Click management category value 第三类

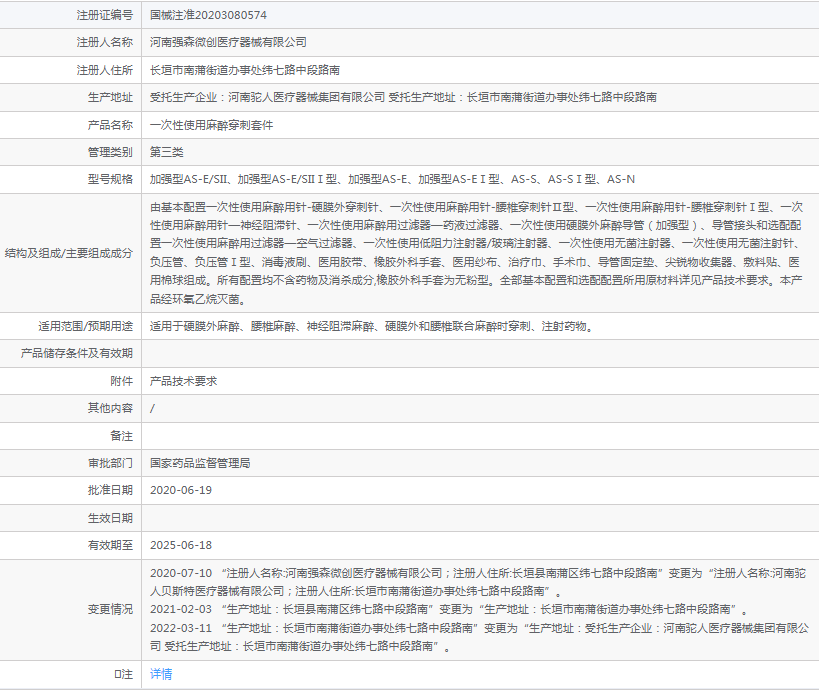click(x=167, y=152)
